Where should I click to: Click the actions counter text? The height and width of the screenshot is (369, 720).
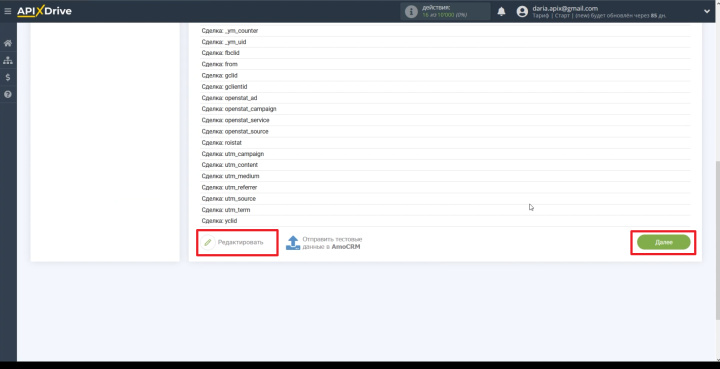444,15
